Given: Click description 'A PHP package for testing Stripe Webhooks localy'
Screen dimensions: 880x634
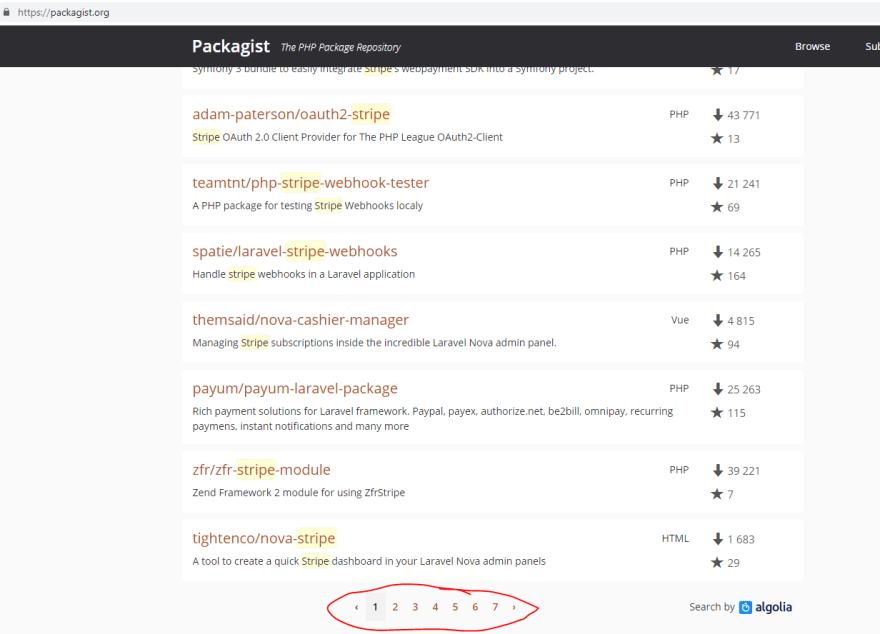Looking at the screenshot, I should coord(308,205).
